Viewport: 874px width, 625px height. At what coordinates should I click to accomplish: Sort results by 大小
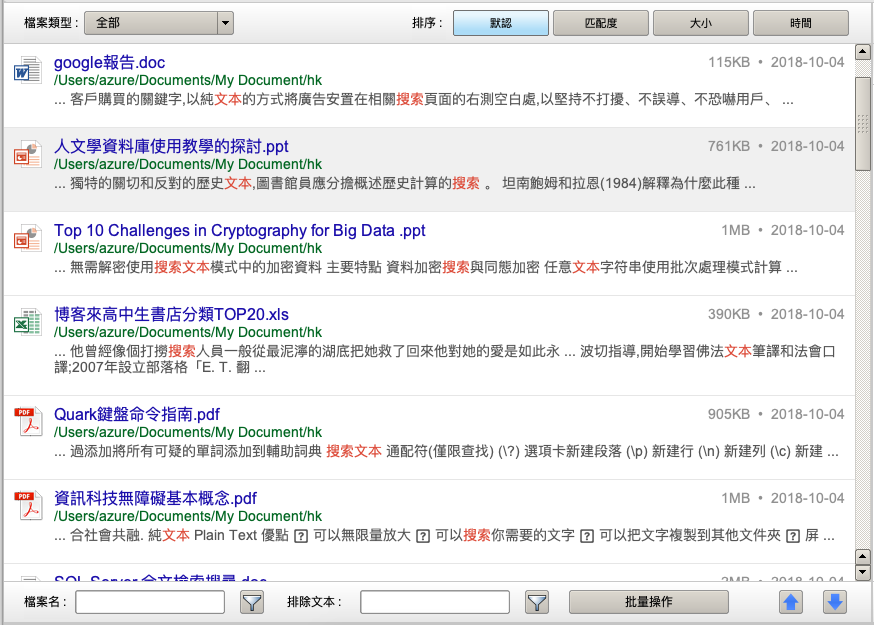click(700, 22)
